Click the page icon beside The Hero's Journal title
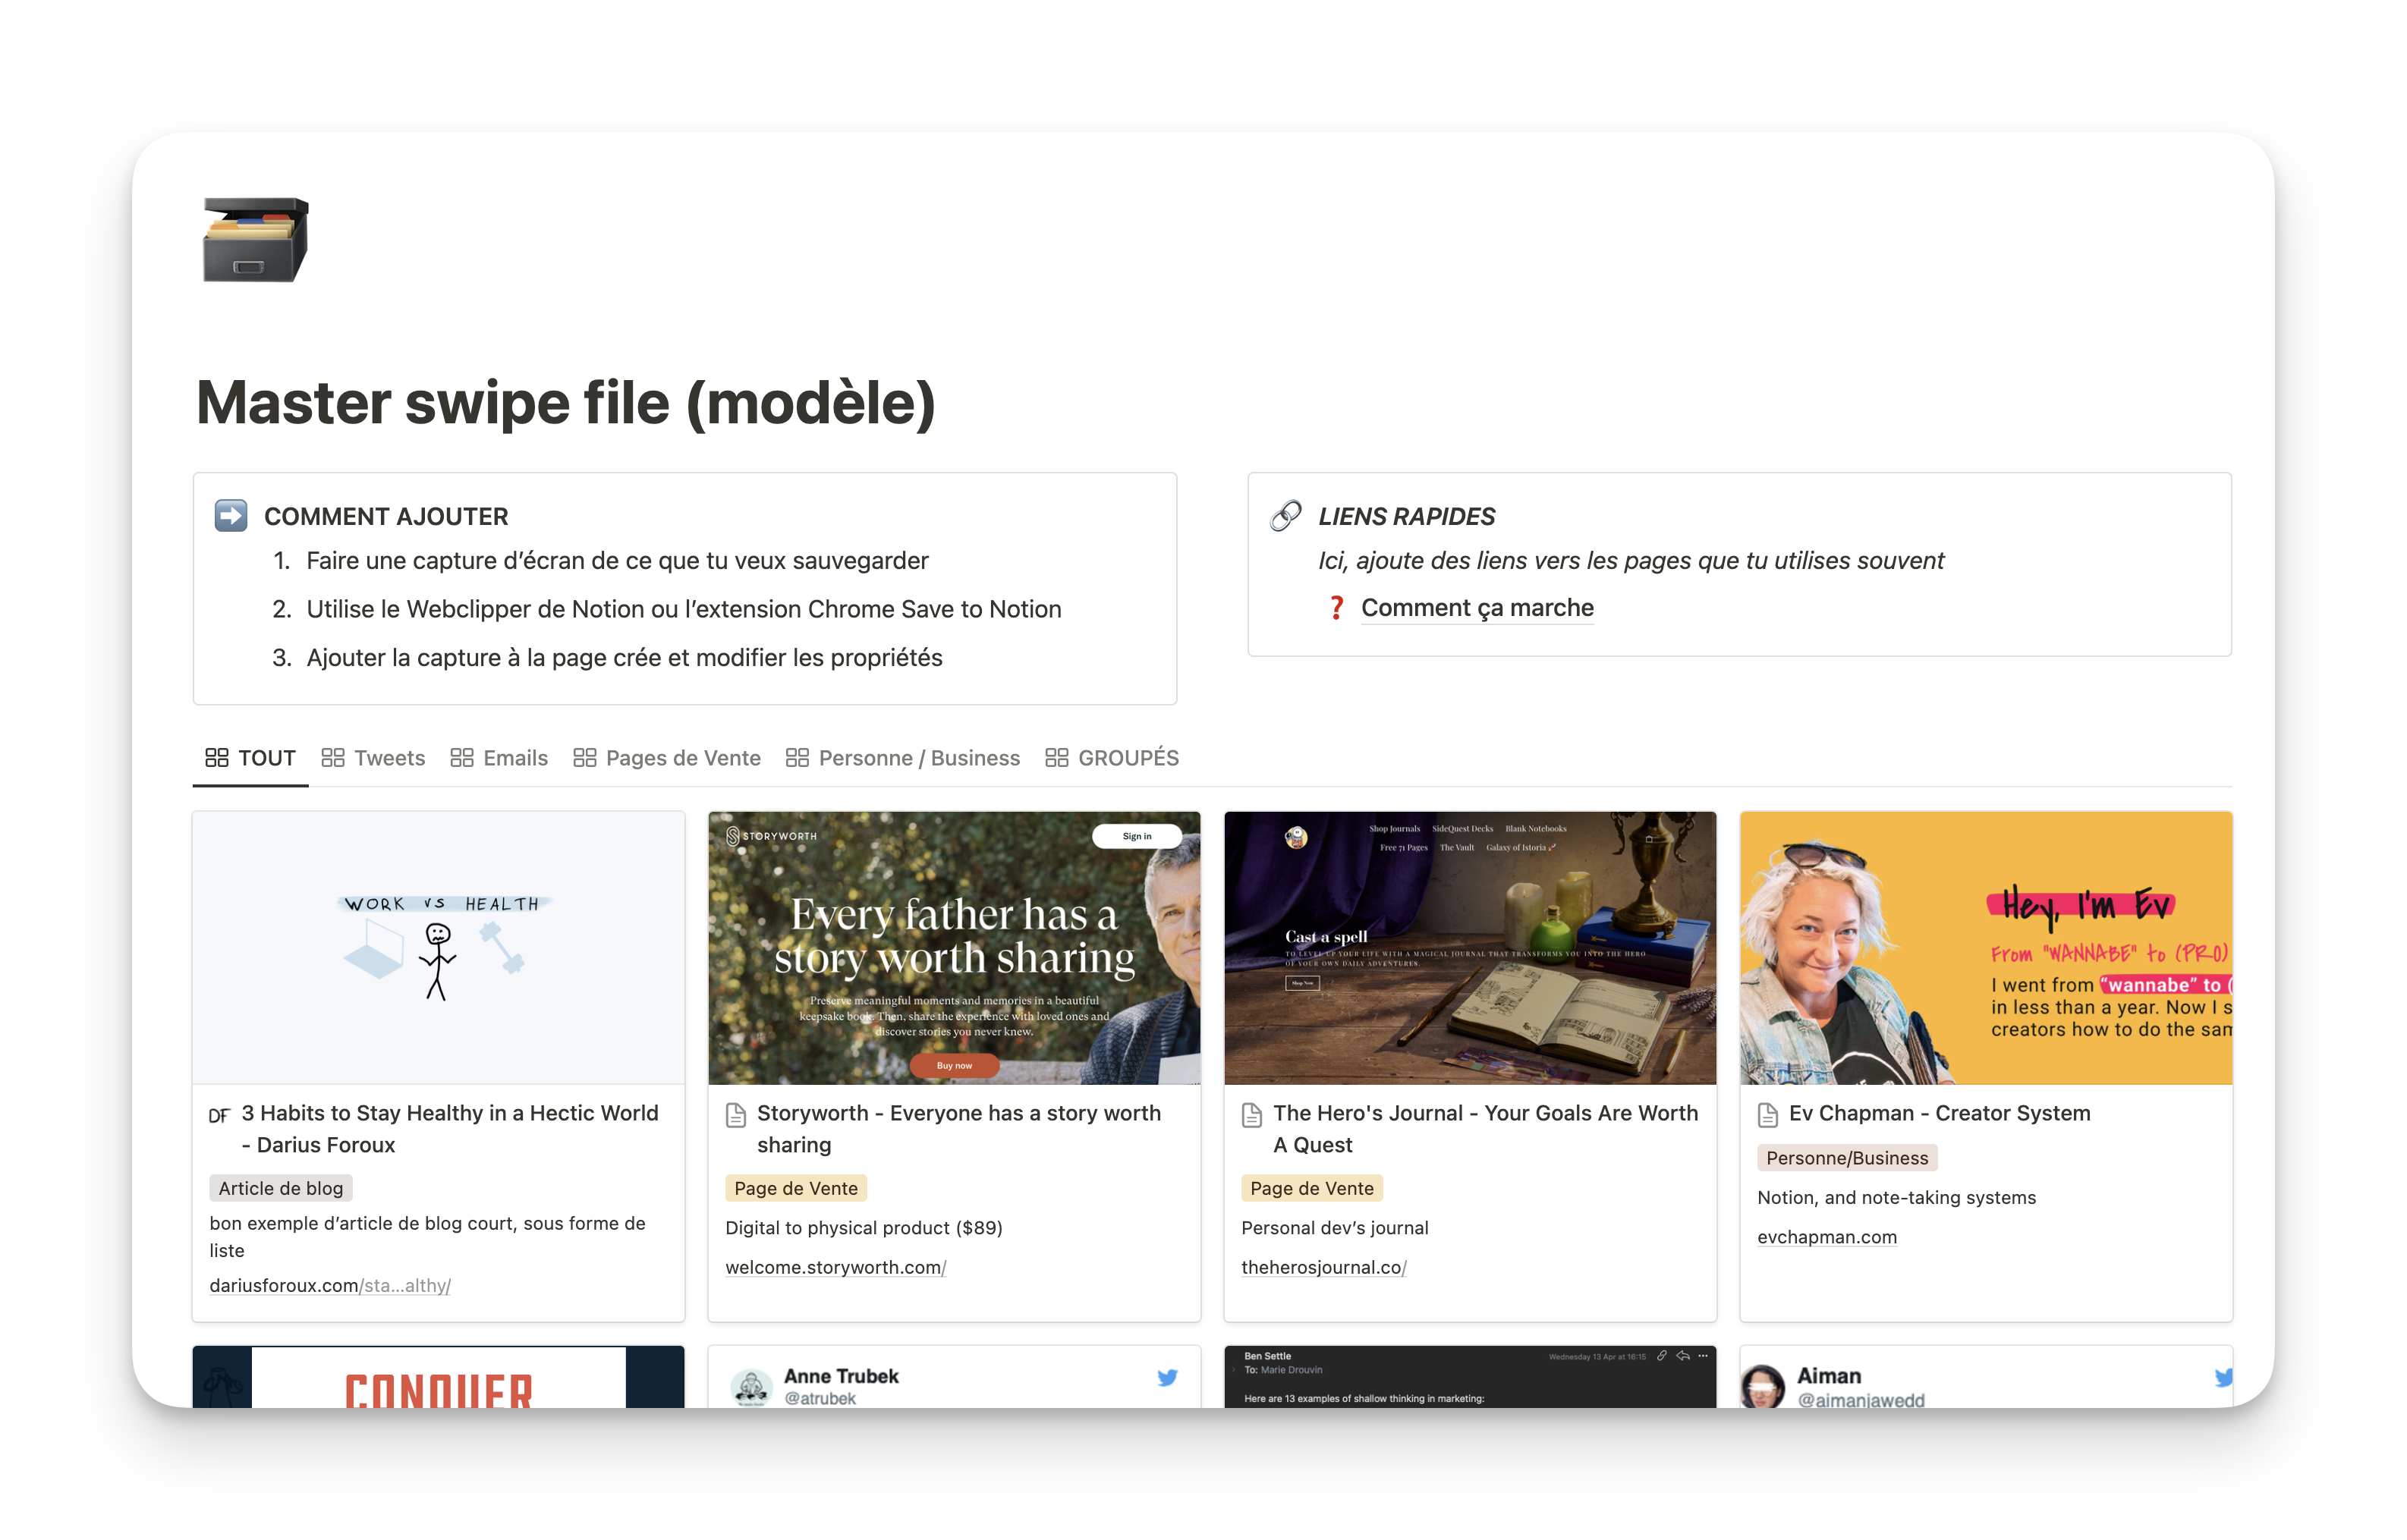 (x=1251, y=1113)
